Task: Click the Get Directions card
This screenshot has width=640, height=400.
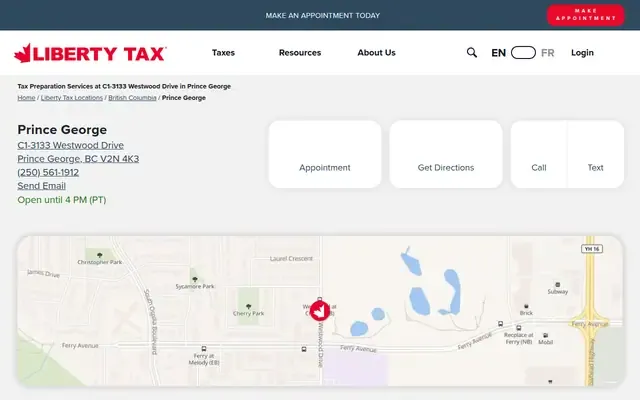Action: coord(446,154)
